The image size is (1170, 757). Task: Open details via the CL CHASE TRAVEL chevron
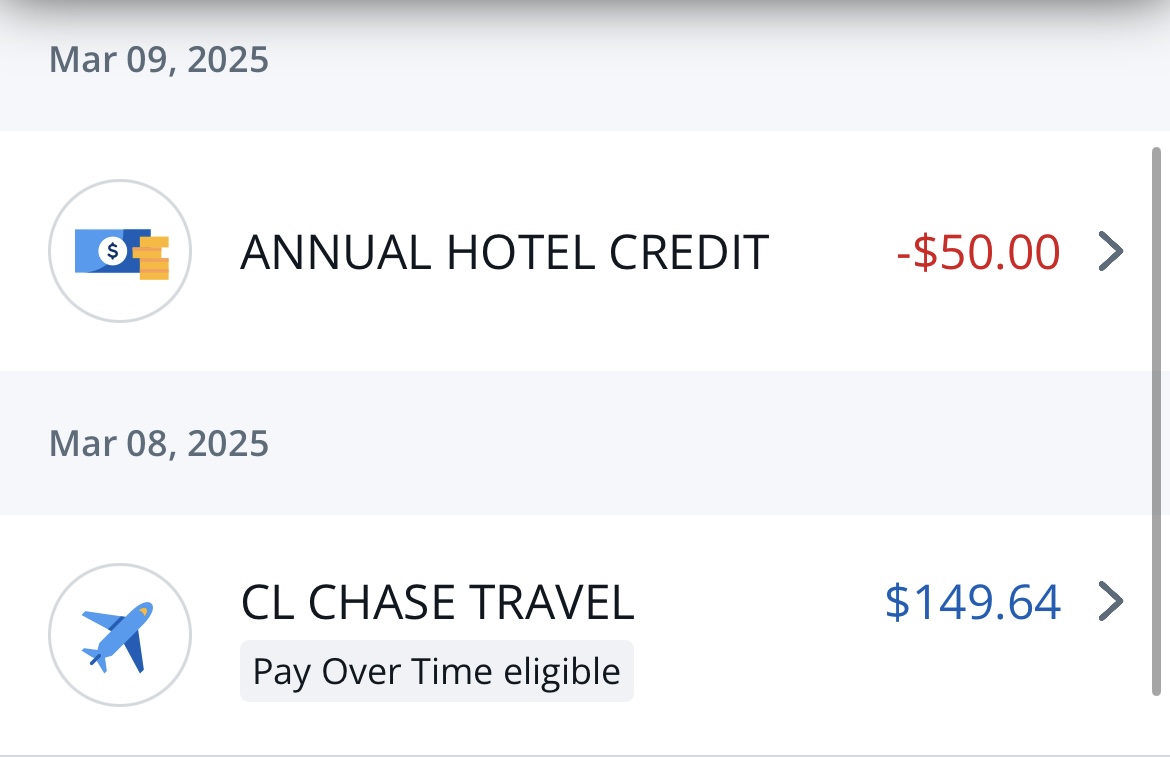[1110, 602]
